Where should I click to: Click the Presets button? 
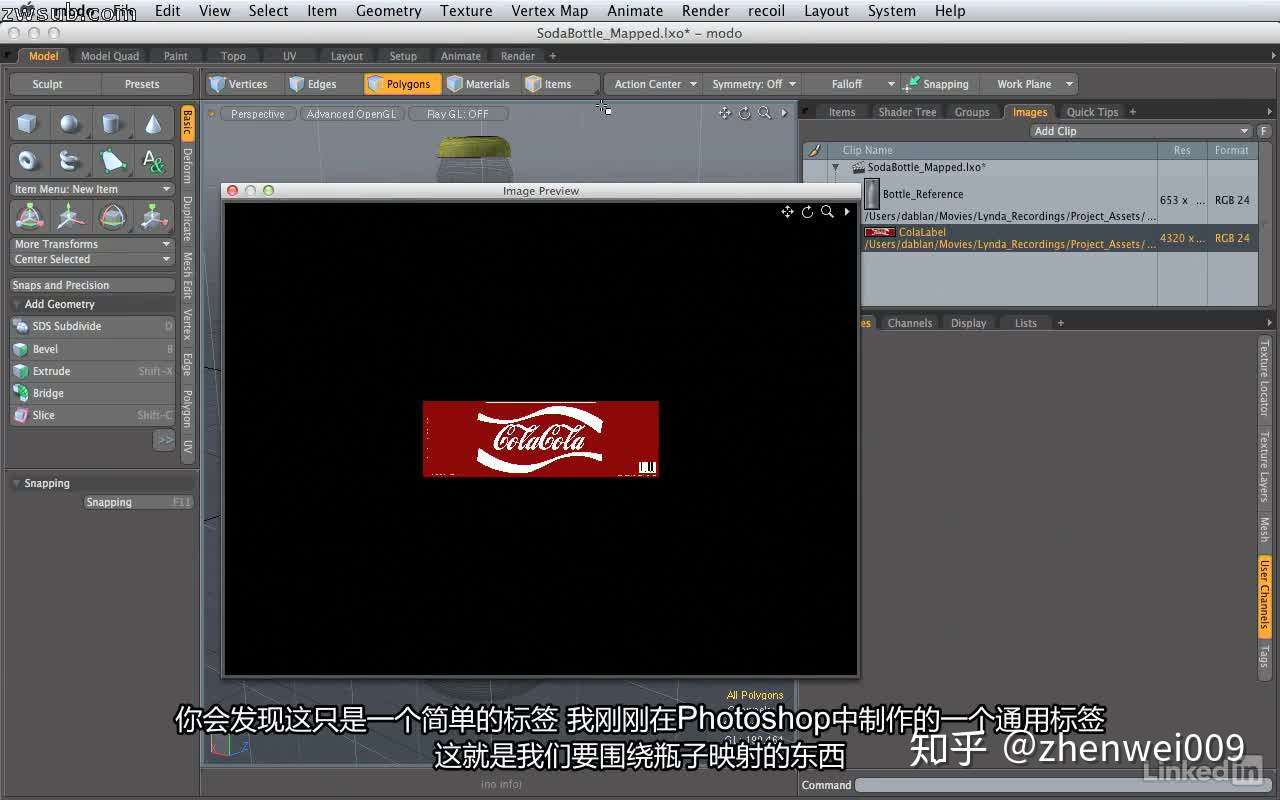pos(142,84)
